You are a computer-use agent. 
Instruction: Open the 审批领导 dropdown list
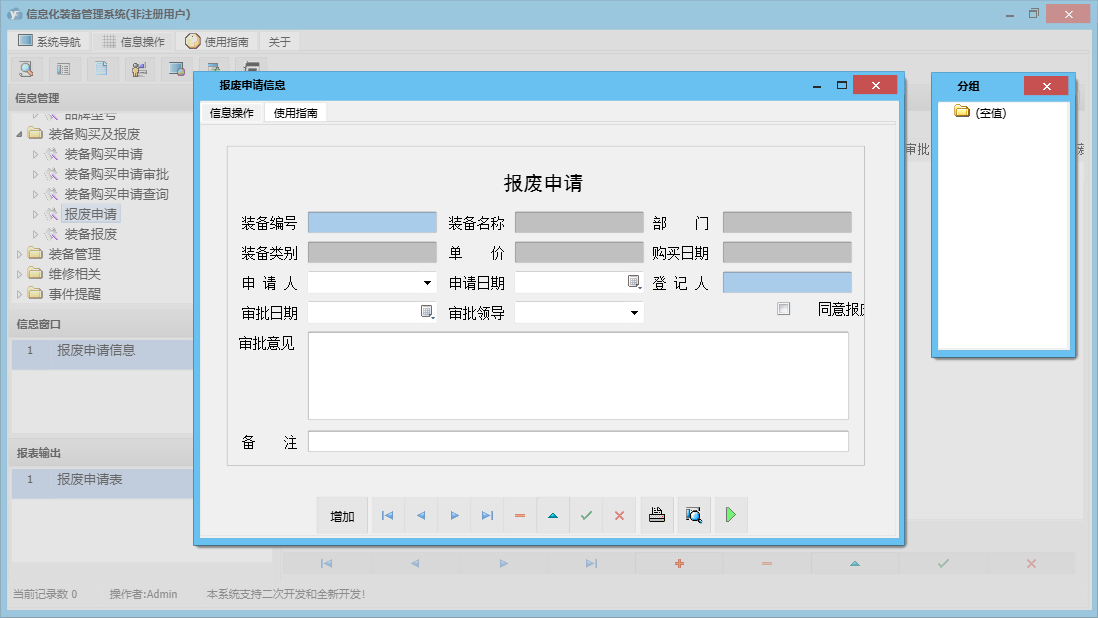[x=634, y=313]
